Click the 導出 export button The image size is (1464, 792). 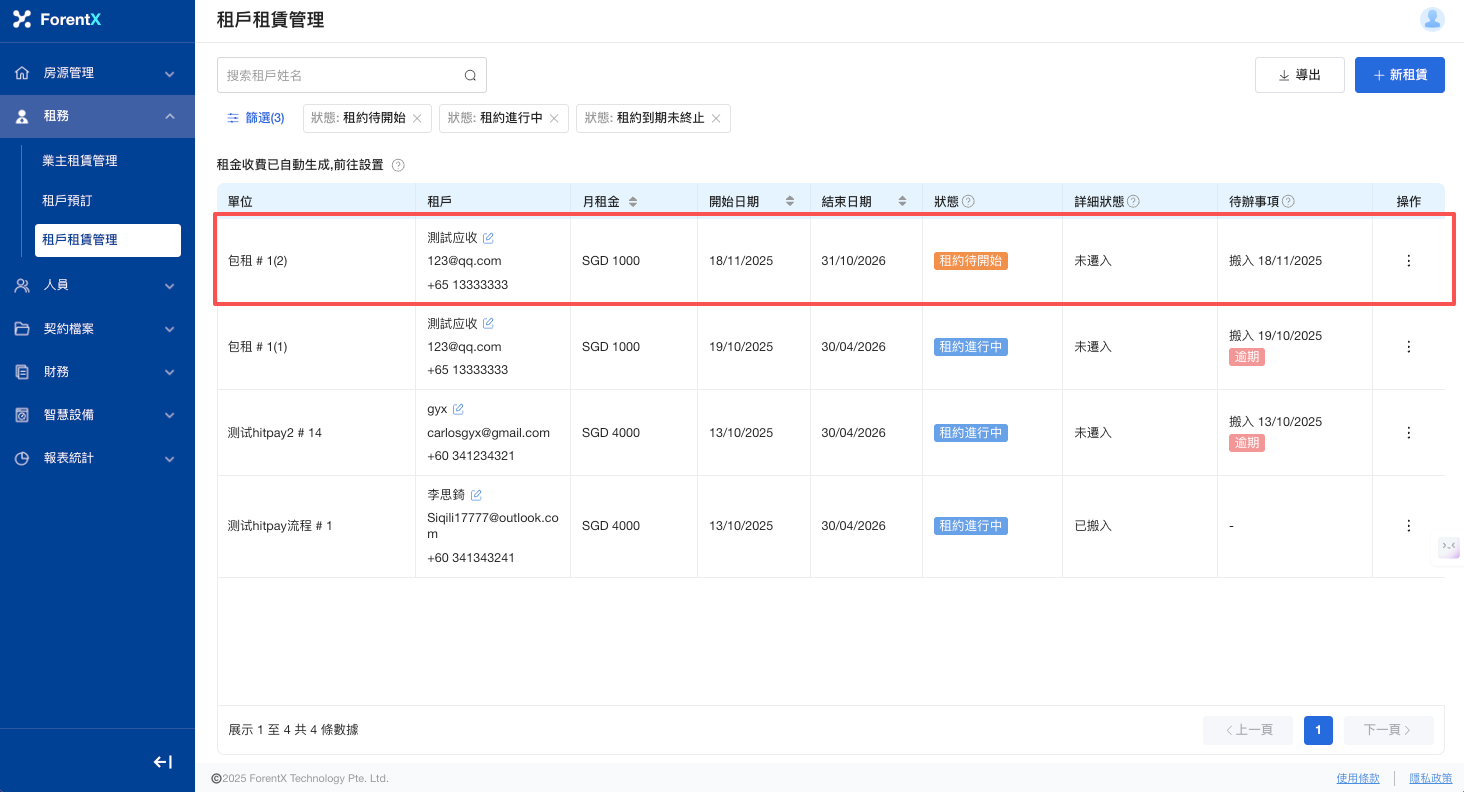[x=1299, y=75]
